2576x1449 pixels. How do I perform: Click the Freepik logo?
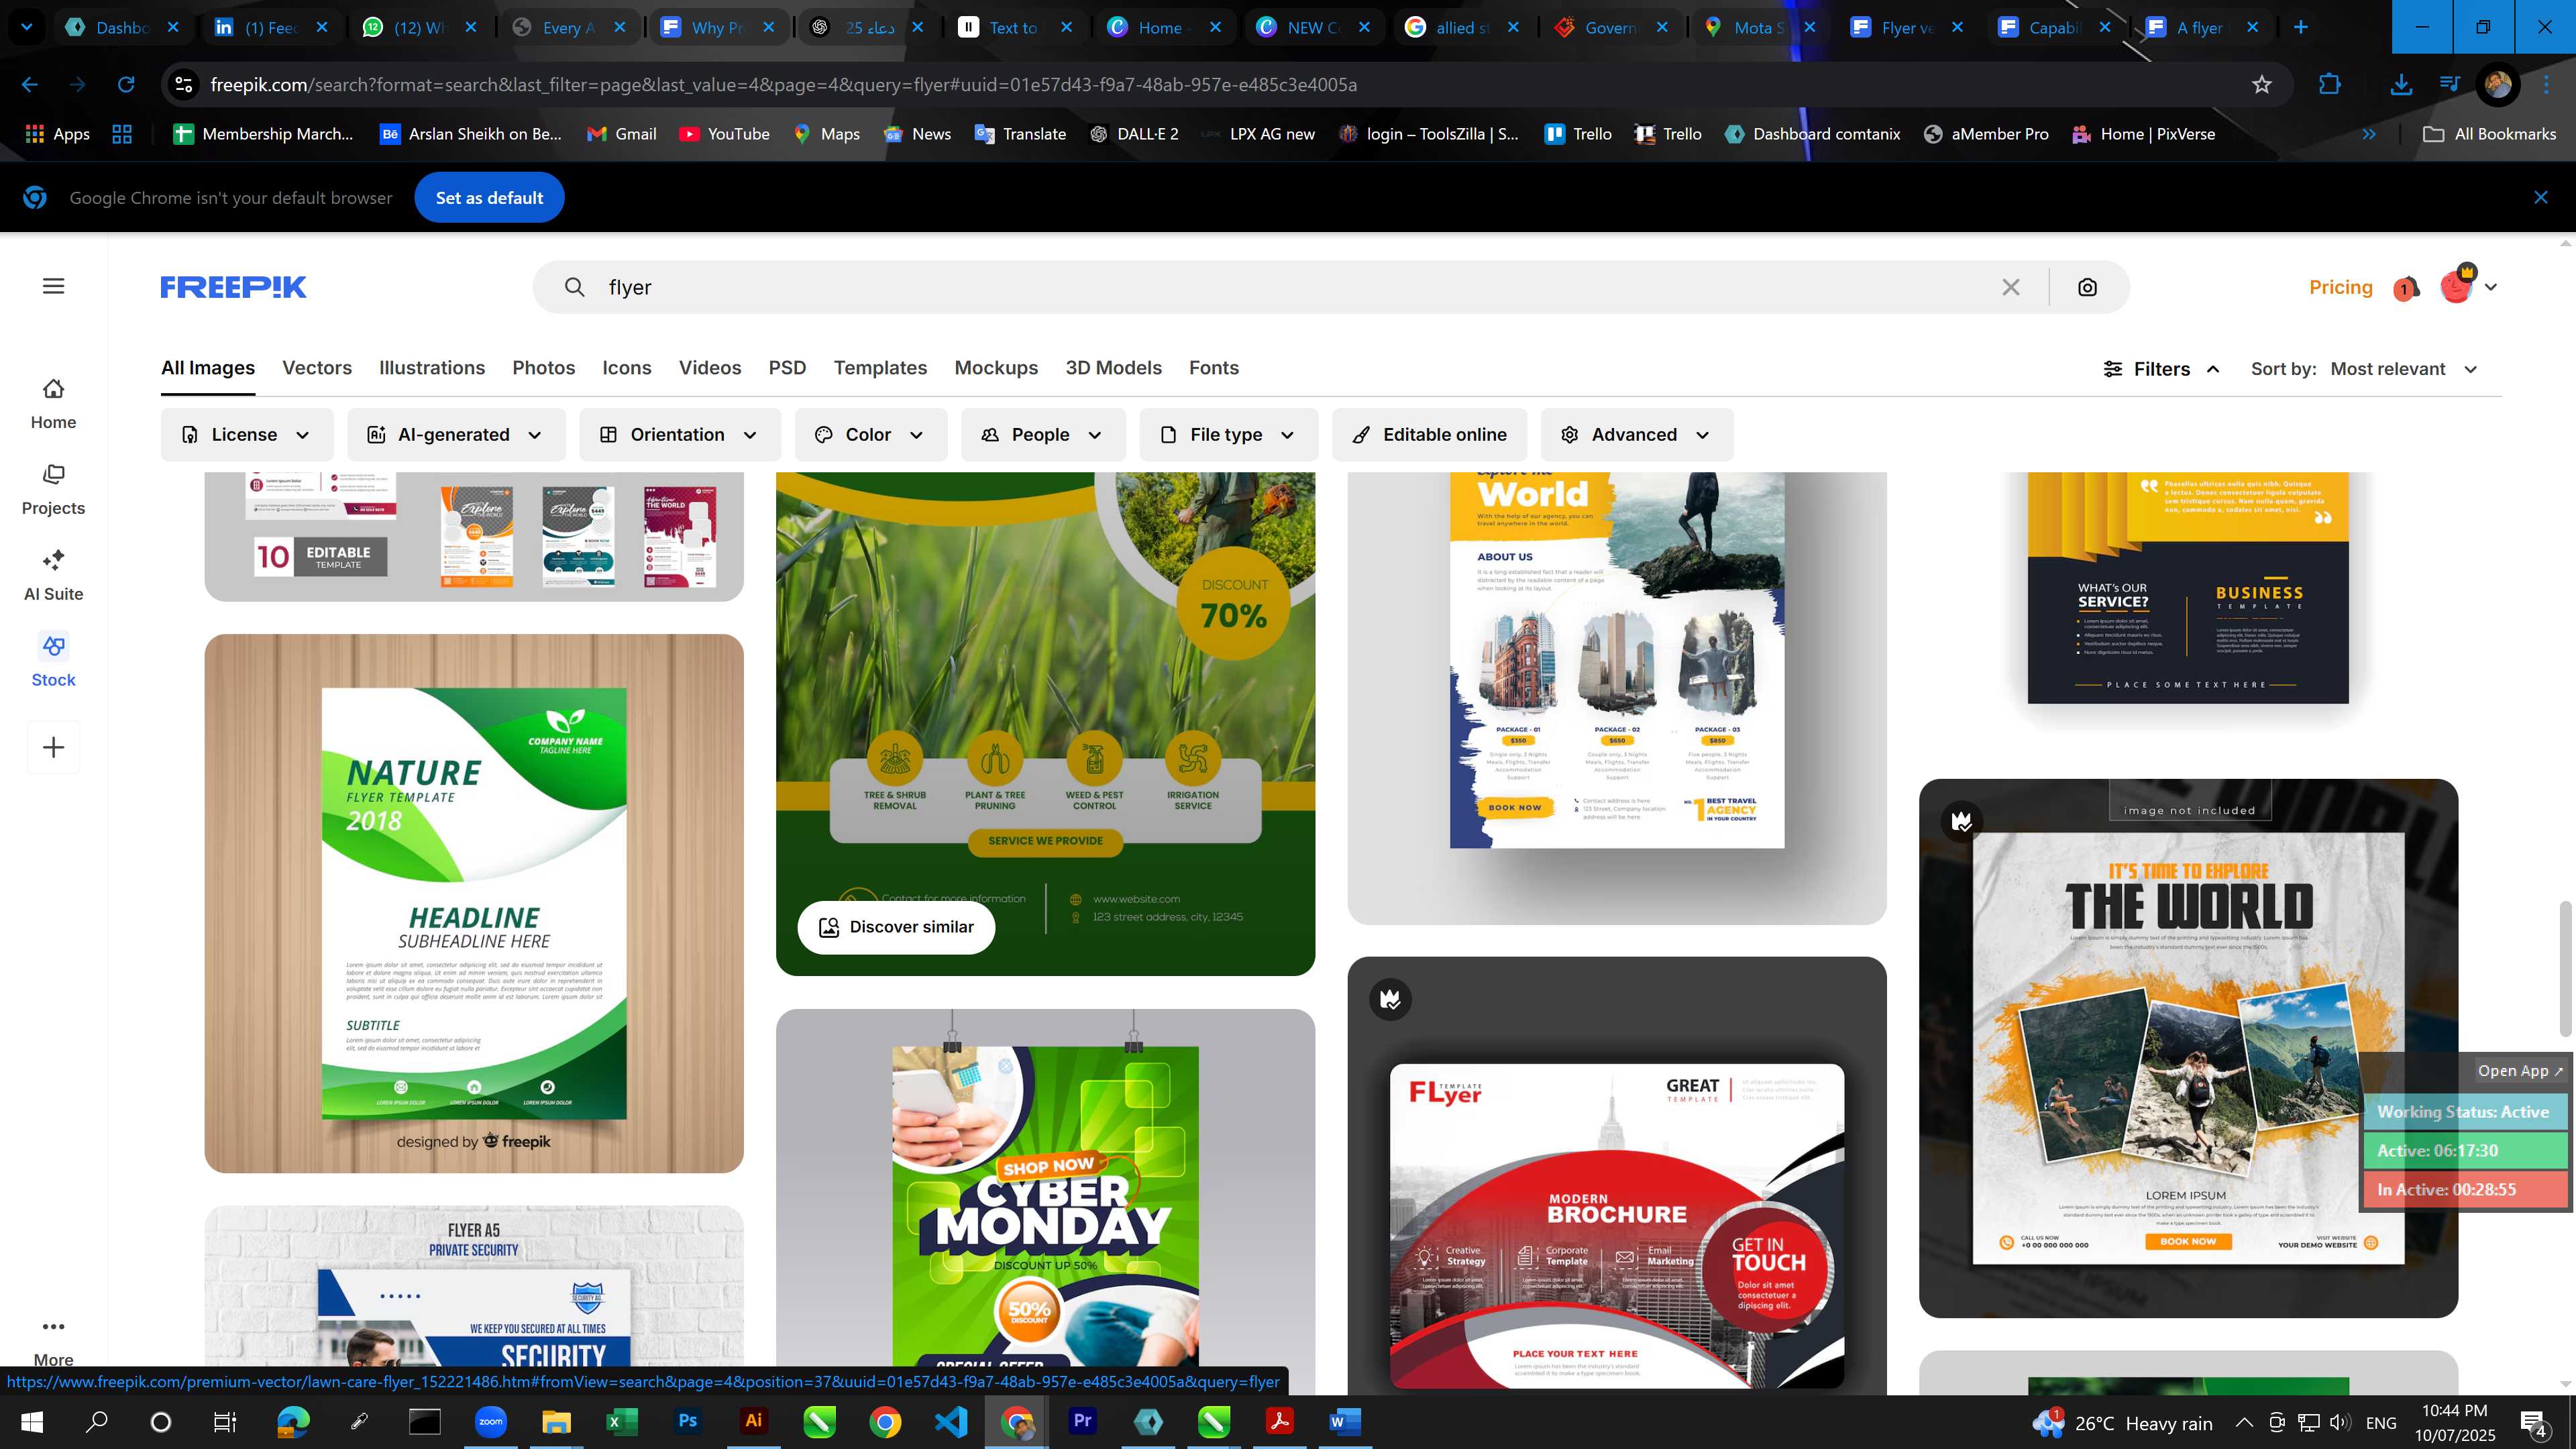click(233, 287)
